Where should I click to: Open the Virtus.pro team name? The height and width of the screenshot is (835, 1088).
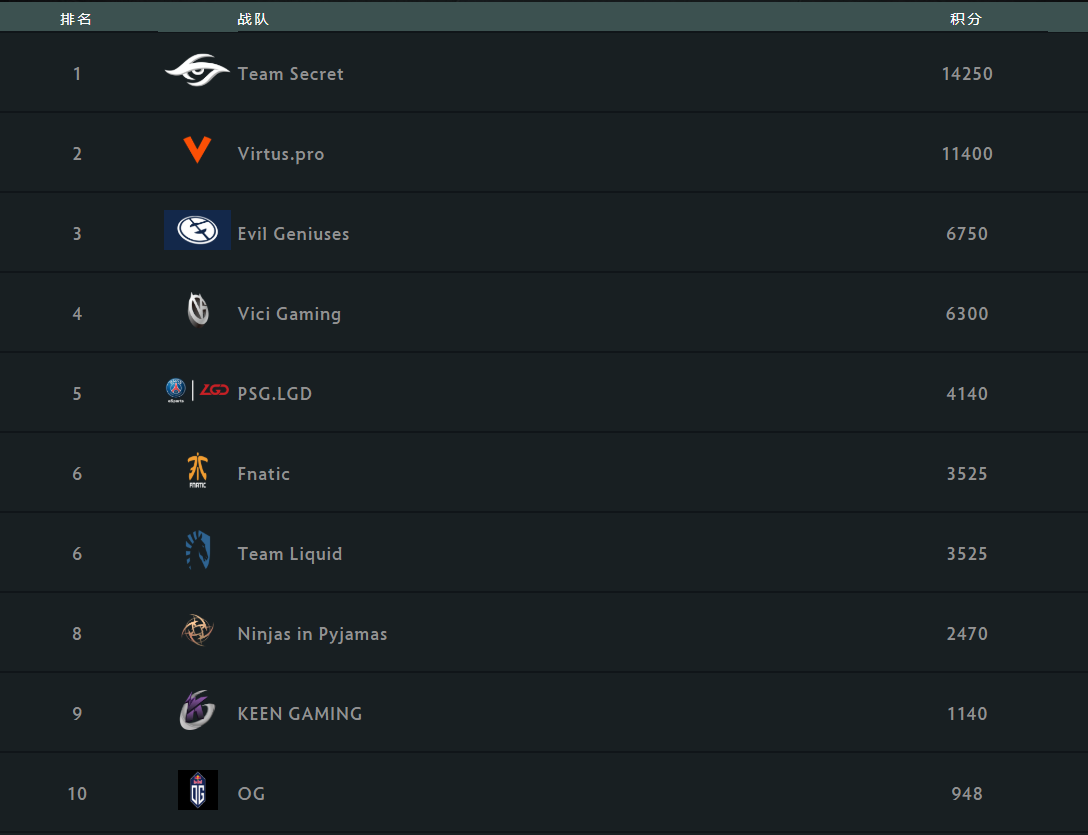[281, 153]
